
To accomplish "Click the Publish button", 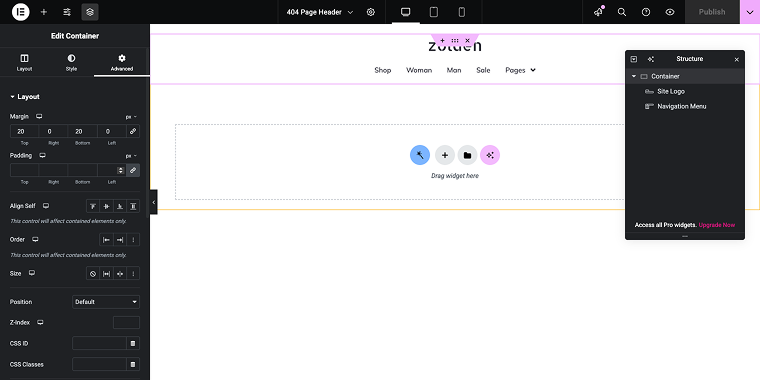I will point(712,12).
